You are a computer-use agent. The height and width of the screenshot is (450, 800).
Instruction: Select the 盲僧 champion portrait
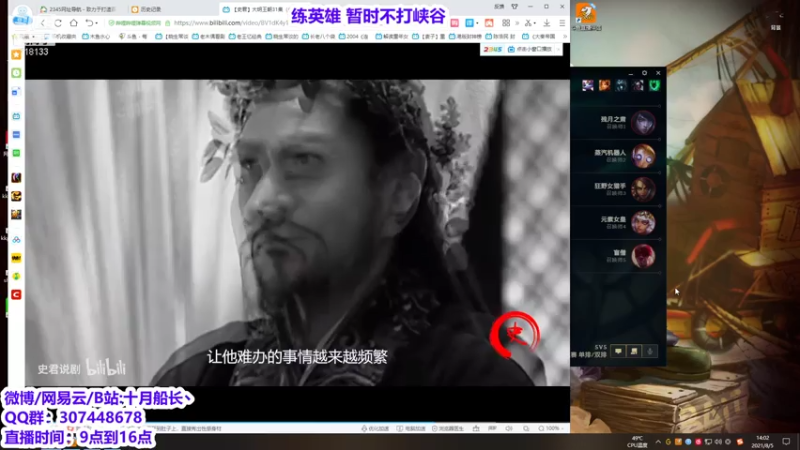tap(643, 256)
